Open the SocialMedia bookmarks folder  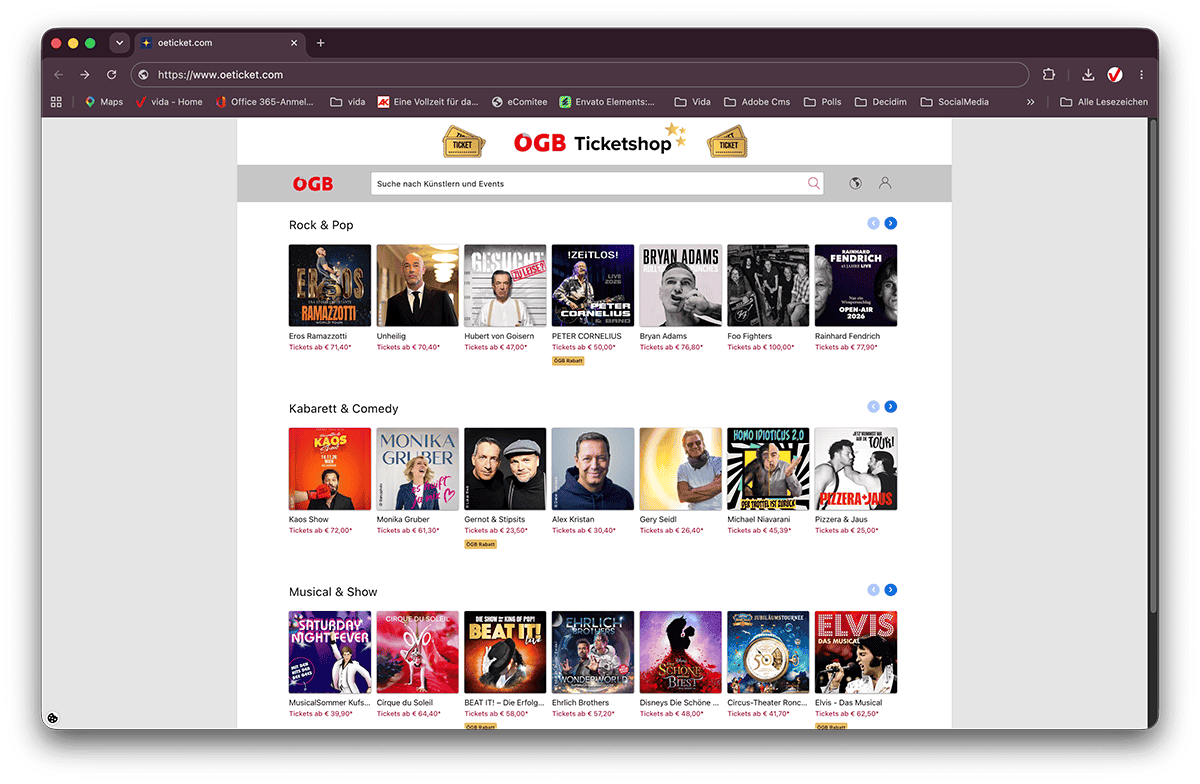click(954, 102)
